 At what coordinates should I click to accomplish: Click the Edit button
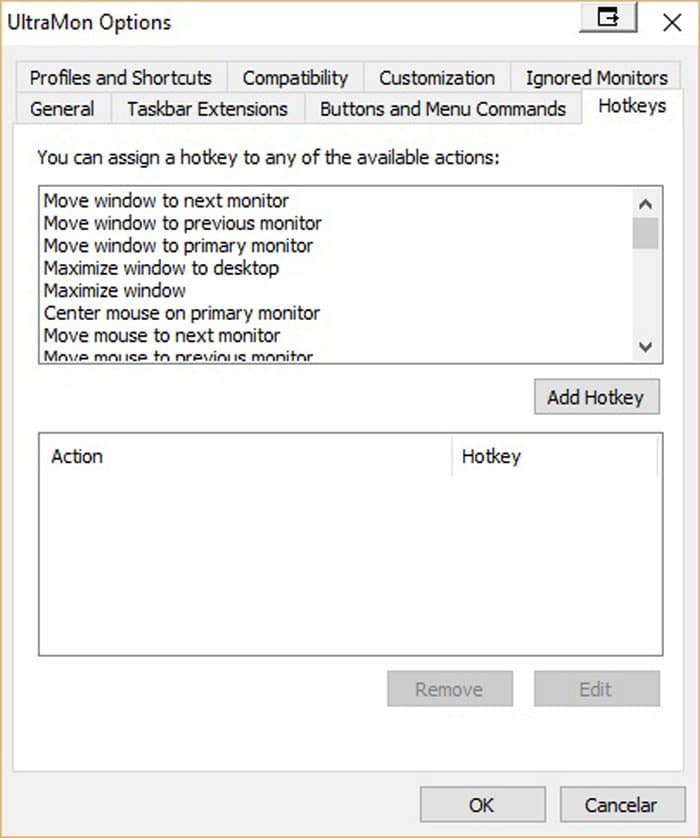click(597, 689)
